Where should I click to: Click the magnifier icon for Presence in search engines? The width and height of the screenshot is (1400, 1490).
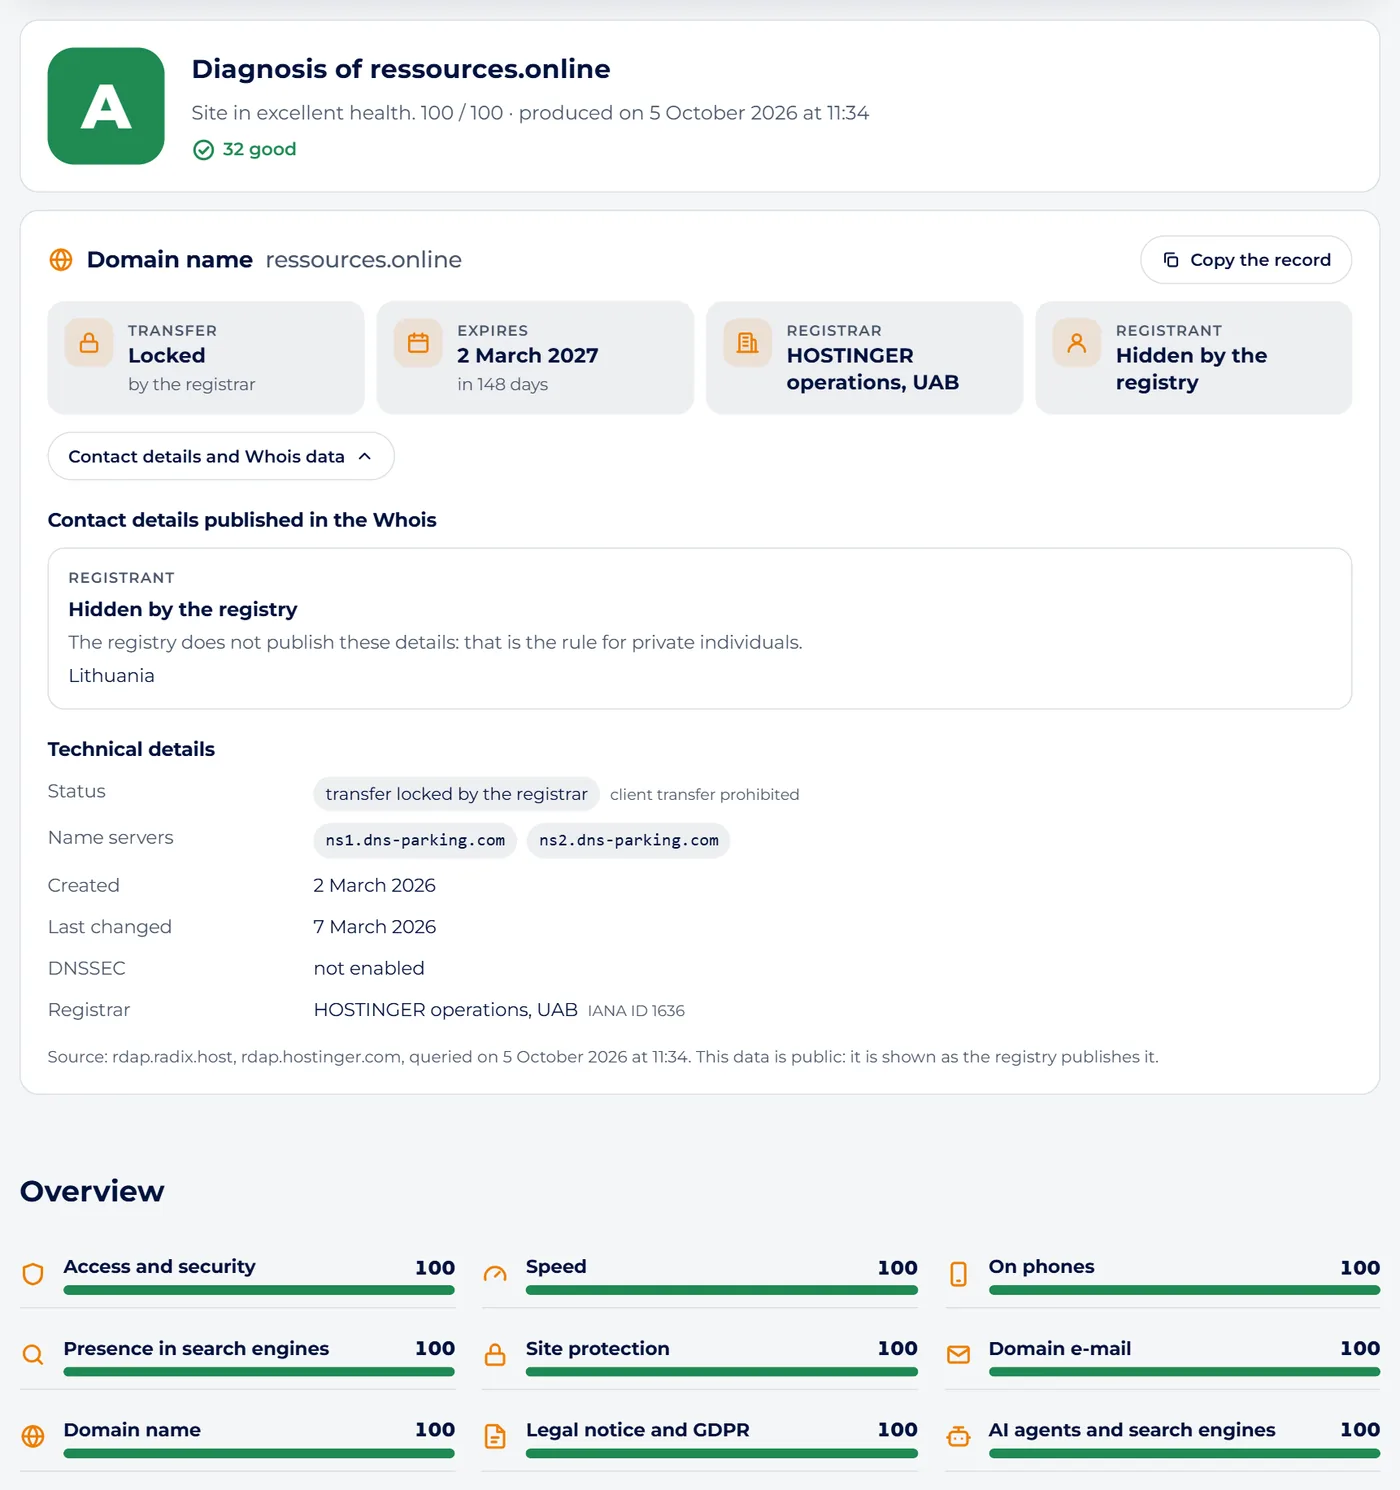click(x=33, y=1355)
